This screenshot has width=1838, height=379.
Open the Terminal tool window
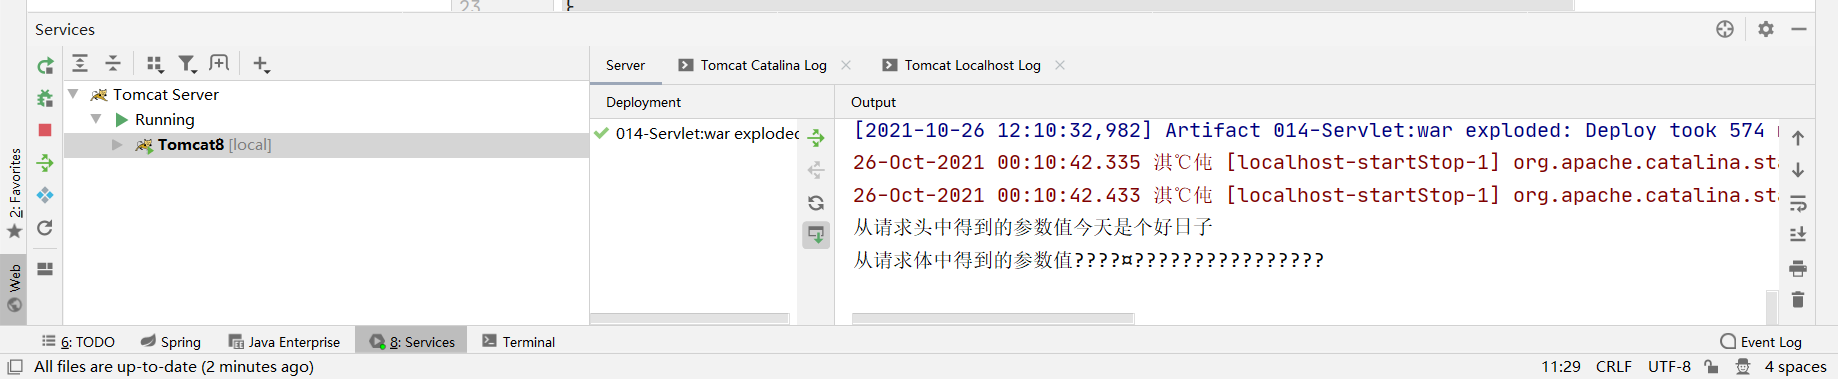(519, 342)
